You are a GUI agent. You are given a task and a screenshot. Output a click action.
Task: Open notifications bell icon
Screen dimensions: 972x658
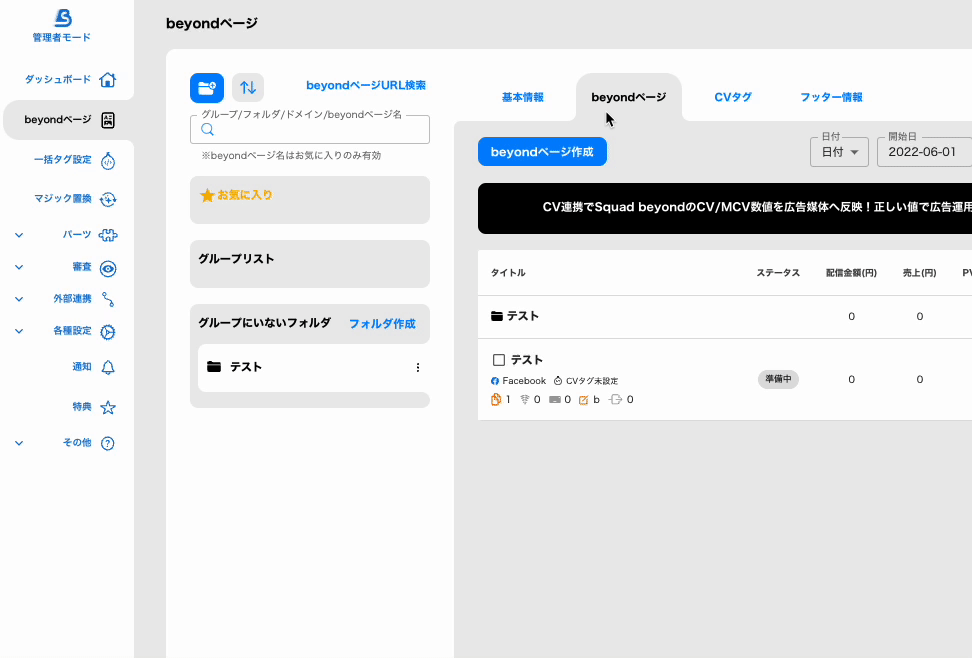108,367
